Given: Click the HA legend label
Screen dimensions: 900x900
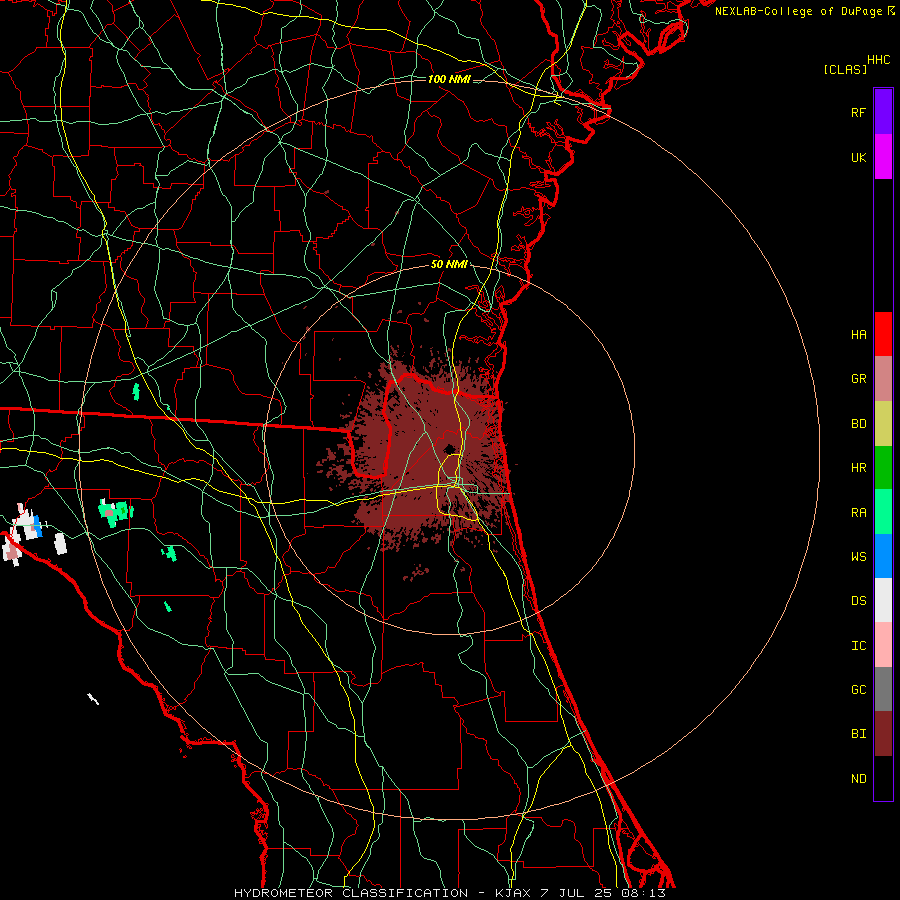Looking at the screenshot, I should tap(858, 335).
